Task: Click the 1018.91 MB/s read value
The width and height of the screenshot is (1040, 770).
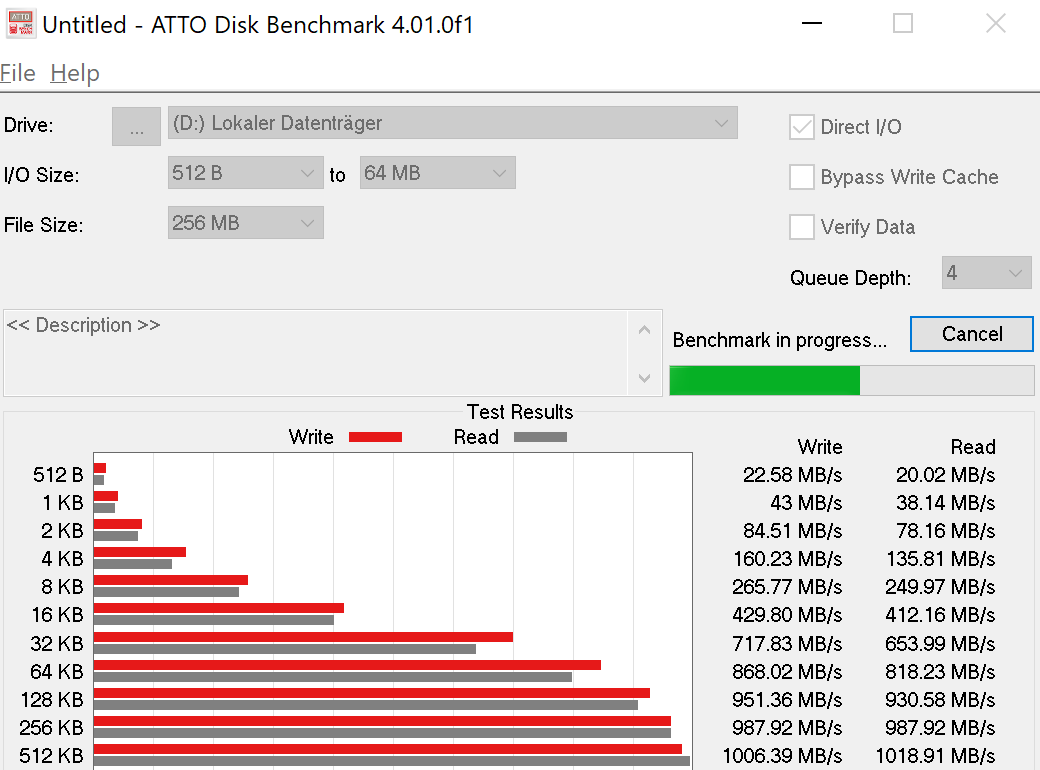Action: click(x=936, y=755)
